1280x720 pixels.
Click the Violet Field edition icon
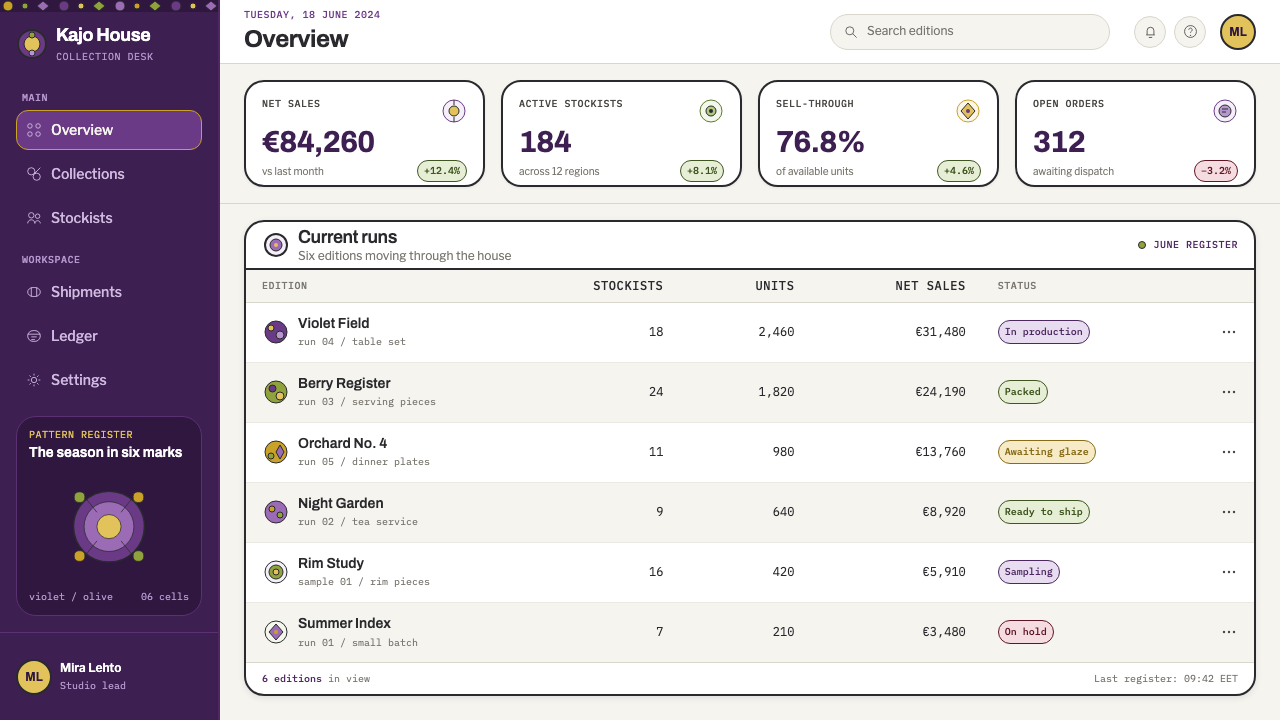(x=276, y=332)
